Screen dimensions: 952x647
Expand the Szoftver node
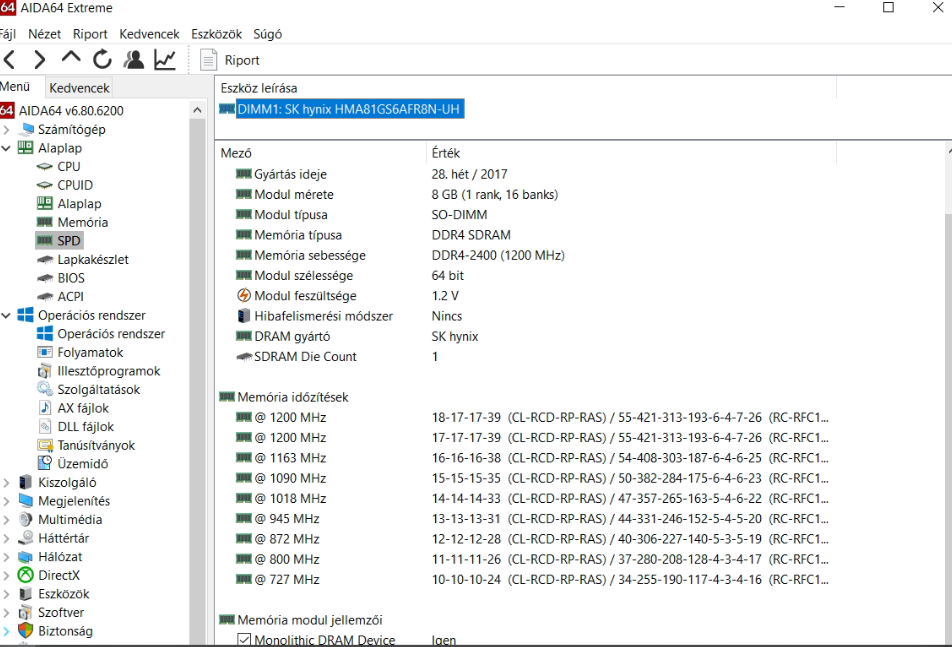7,612
